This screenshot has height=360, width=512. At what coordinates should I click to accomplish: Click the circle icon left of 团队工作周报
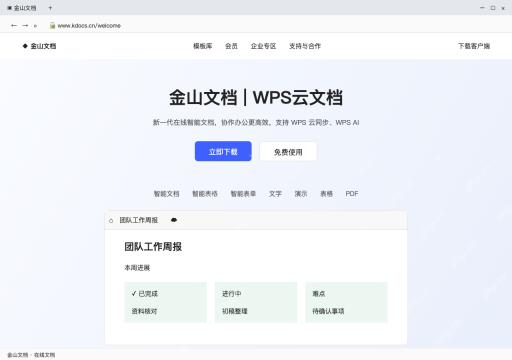[111, 221]
